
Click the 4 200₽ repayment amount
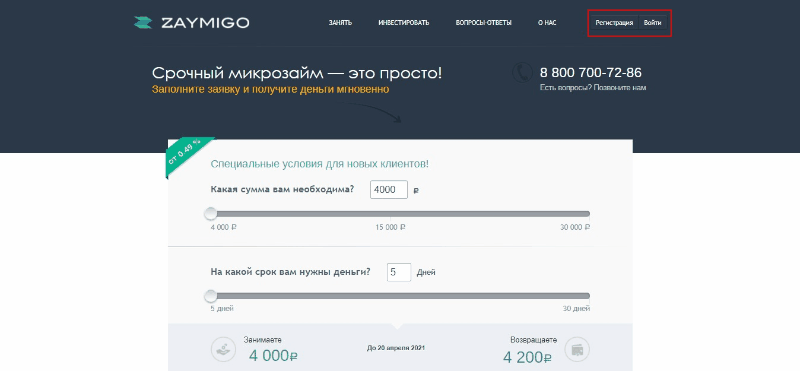pos(527,357)
